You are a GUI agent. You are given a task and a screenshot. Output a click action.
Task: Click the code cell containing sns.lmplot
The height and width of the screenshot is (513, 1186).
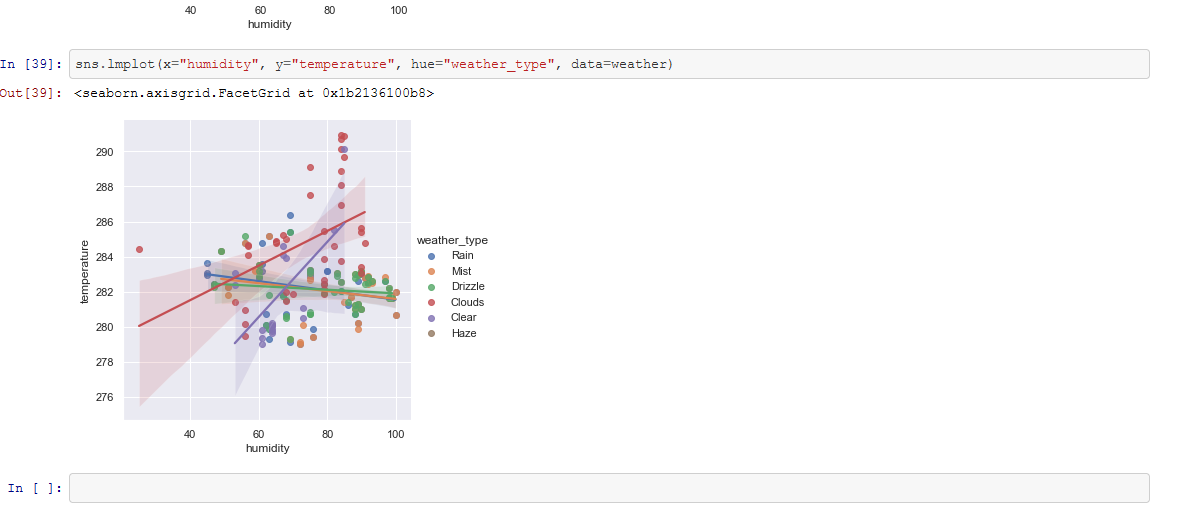[x=609, y=64]
